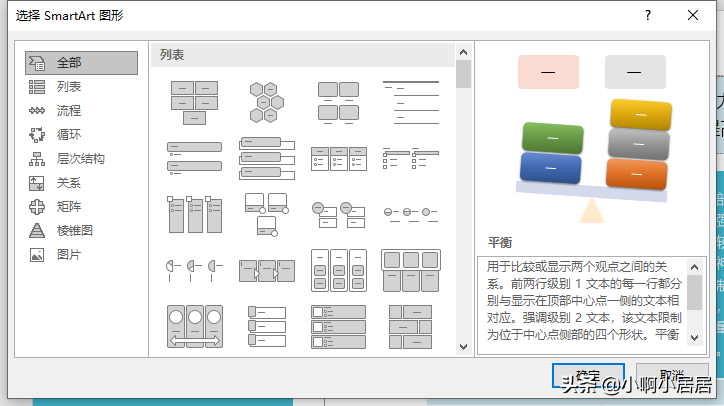Click the 列表 section header

click(303, 55)
